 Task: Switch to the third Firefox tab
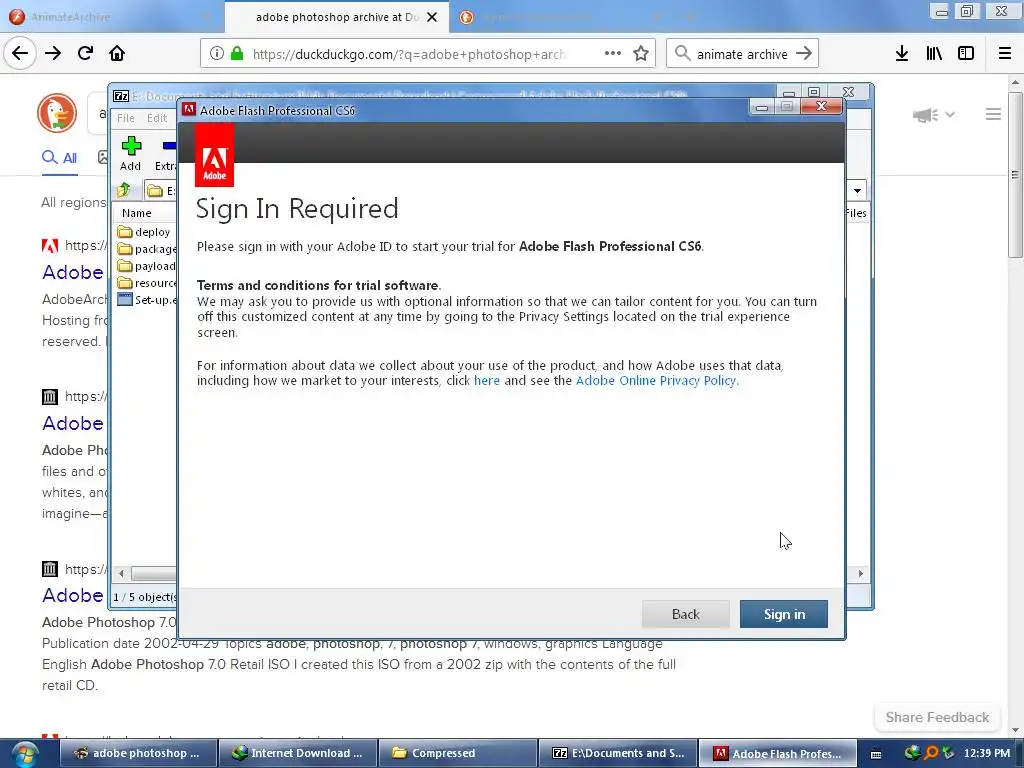(562, 17)
